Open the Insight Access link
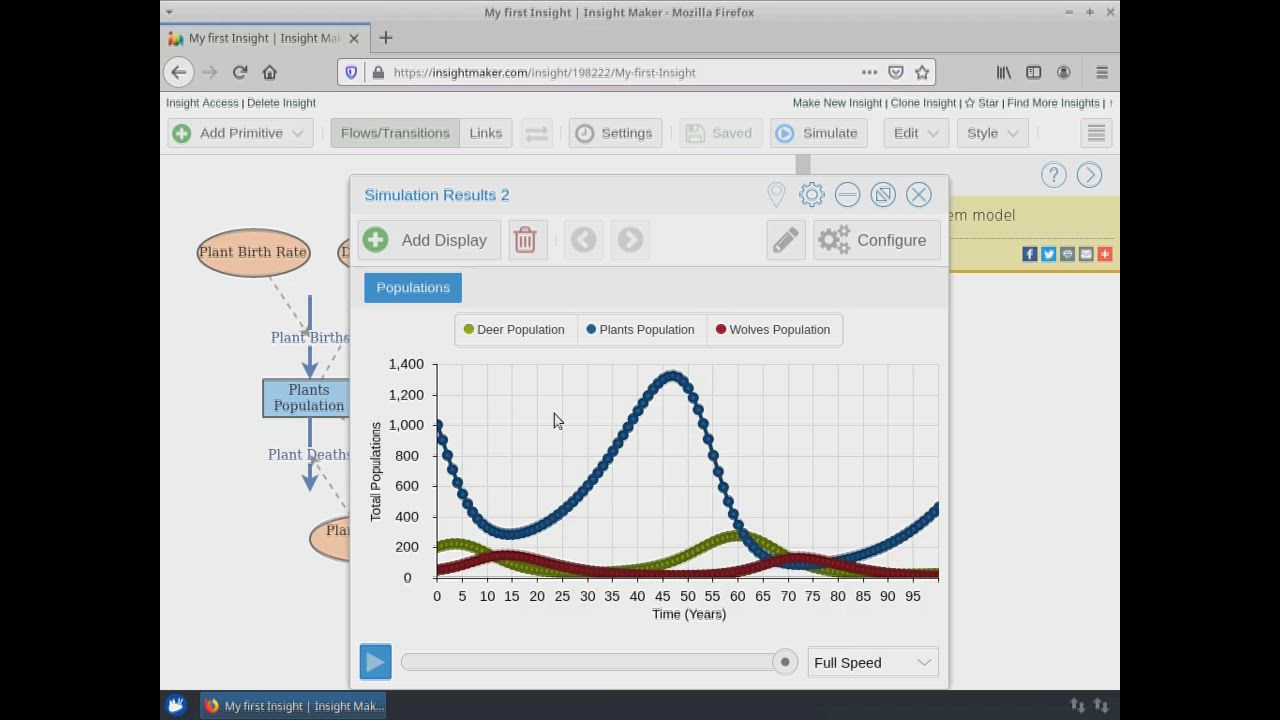1280x720 pixels. pyautogui.click(x=202, y=103)
